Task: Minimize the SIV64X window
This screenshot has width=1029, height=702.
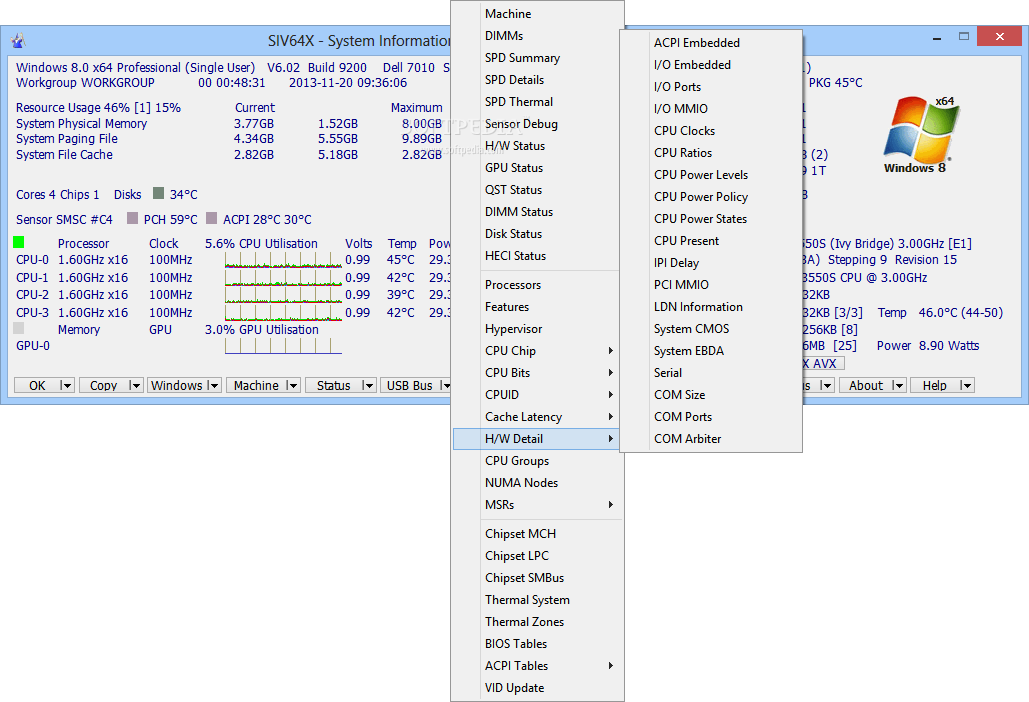Action: click(936, 37)
